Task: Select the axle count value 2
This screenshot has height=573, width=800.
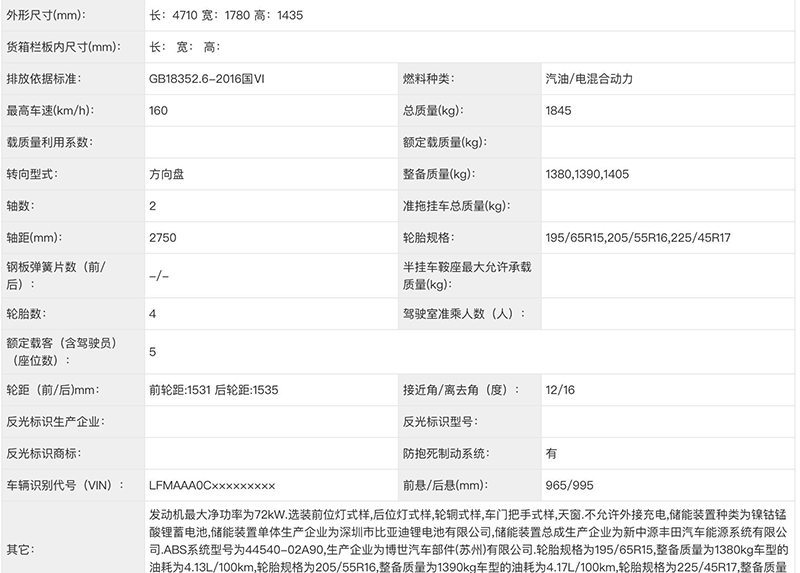Action: 153,206
